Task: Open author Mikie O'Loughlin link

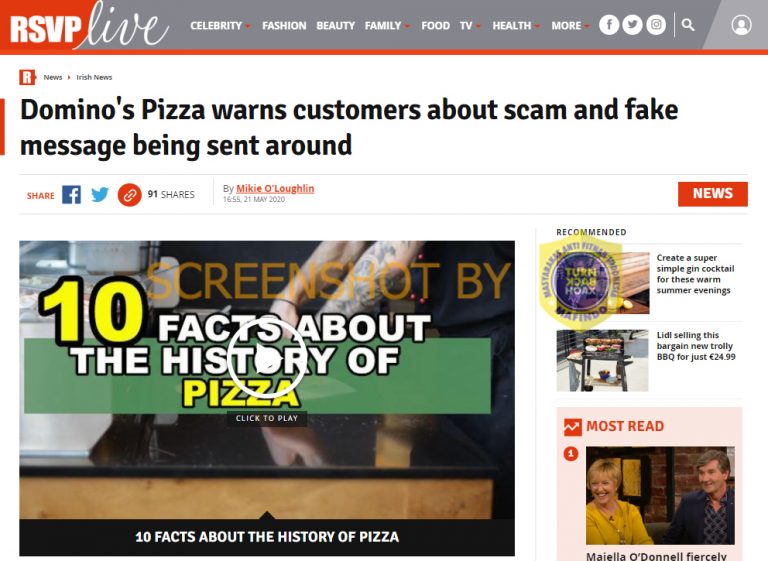Action: [275, 189]
